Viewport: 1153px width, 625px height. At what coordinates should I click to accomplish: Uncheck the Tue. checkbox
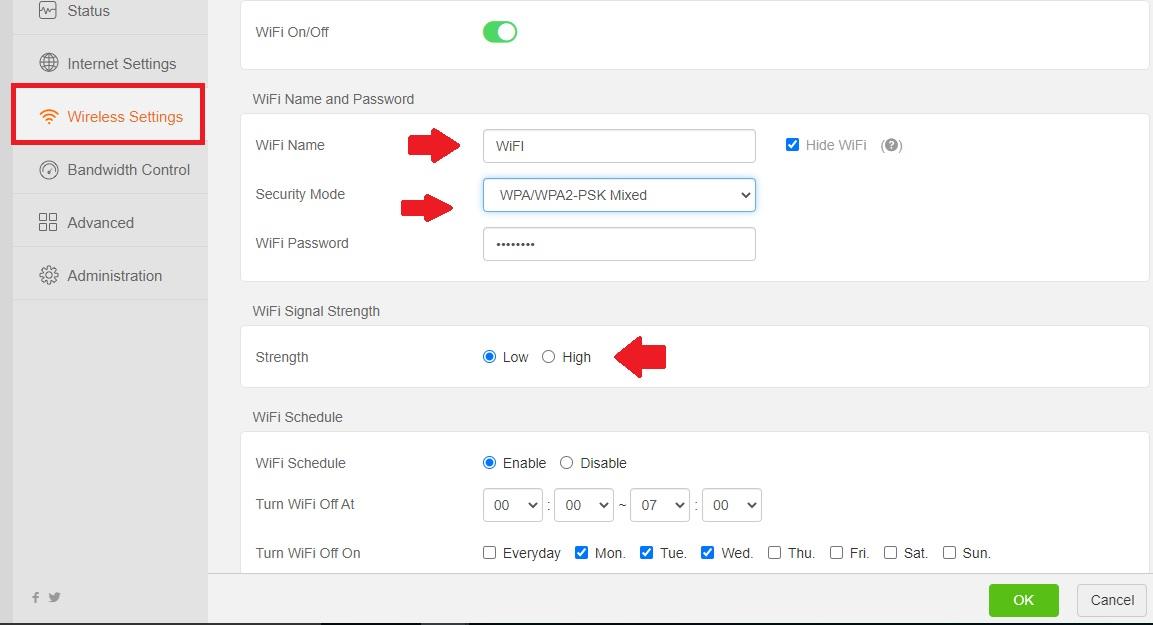coord(646,552)
